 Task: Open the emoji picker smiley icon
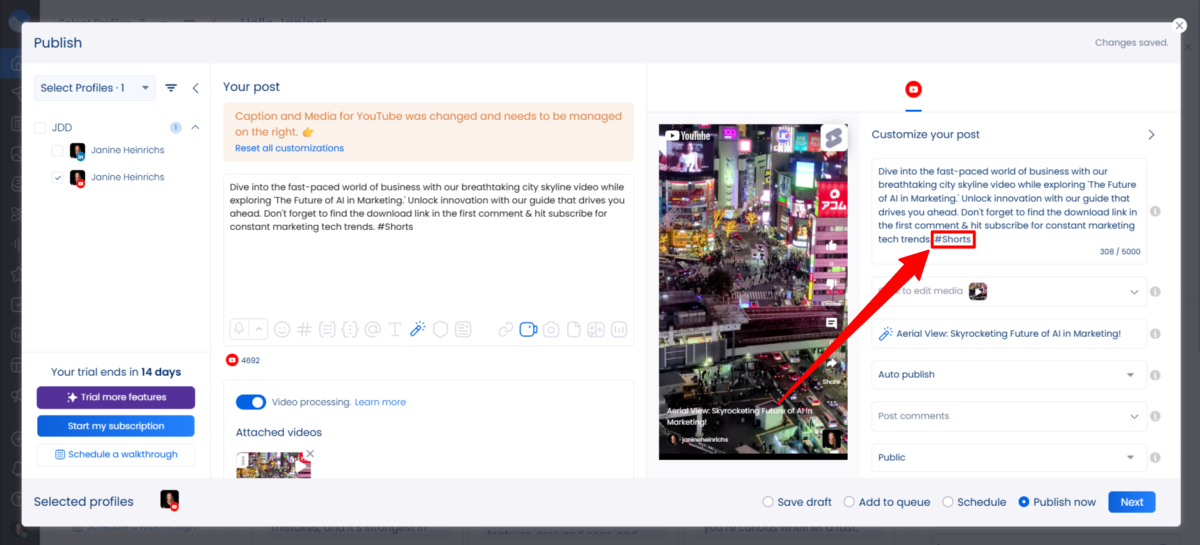(282, 329)
